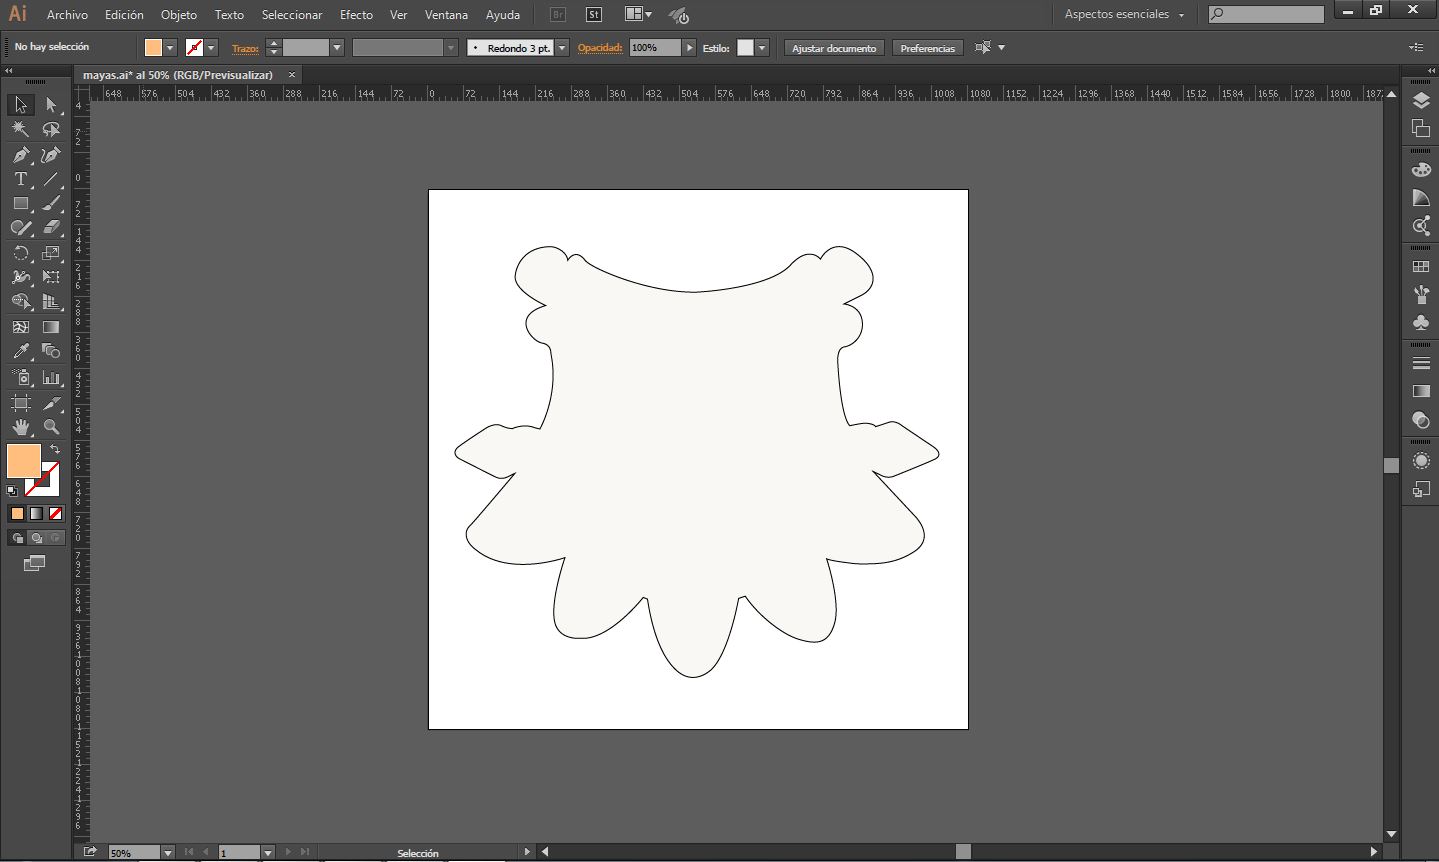Select the Paintbrush tool
Viewport: 1439px width, 862px height.
click(x=51, y=203)
